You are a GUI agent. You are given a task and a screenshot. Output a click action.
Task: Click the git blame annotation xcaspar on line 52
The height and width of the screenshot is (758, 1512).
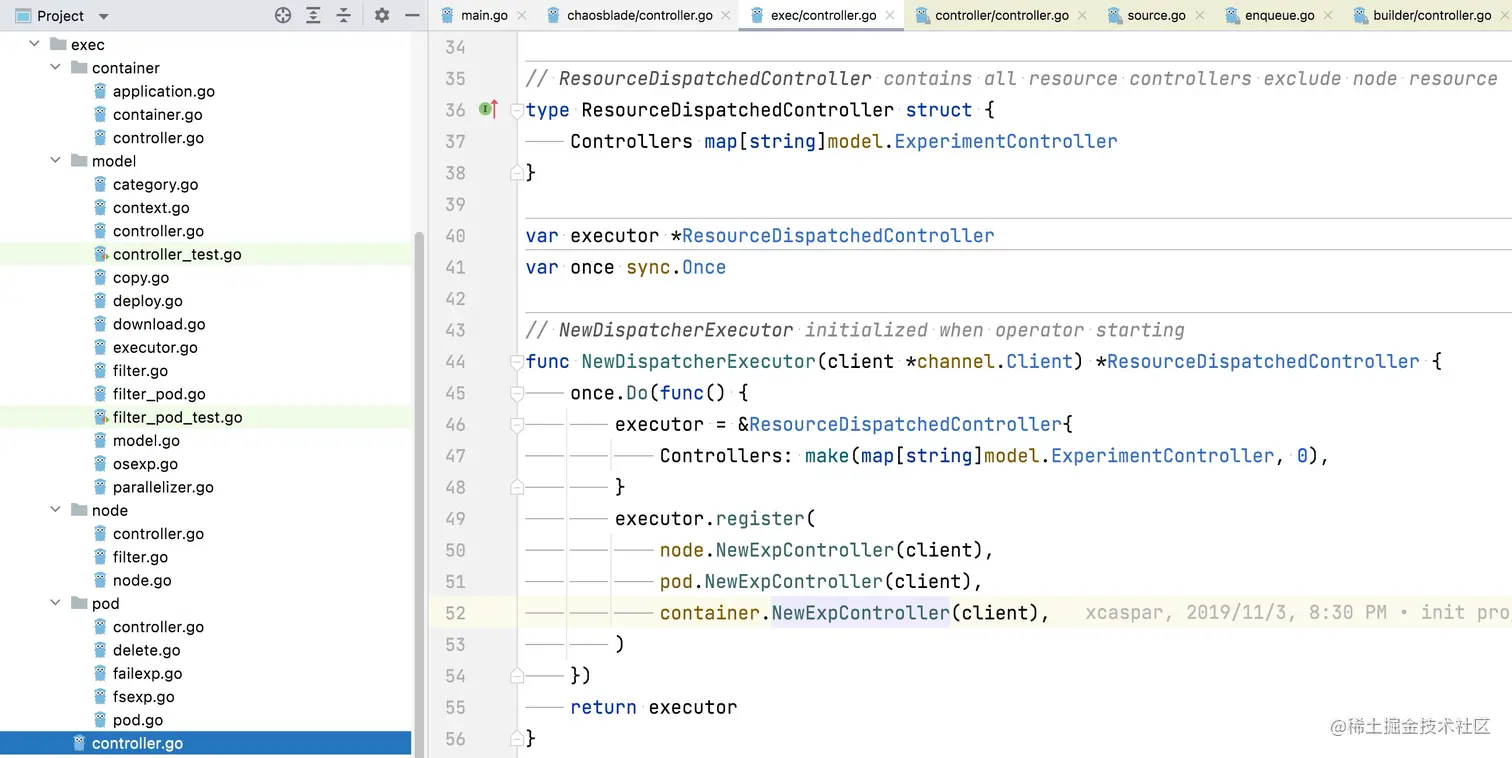pyautogui.click(x=1296, y=613)
